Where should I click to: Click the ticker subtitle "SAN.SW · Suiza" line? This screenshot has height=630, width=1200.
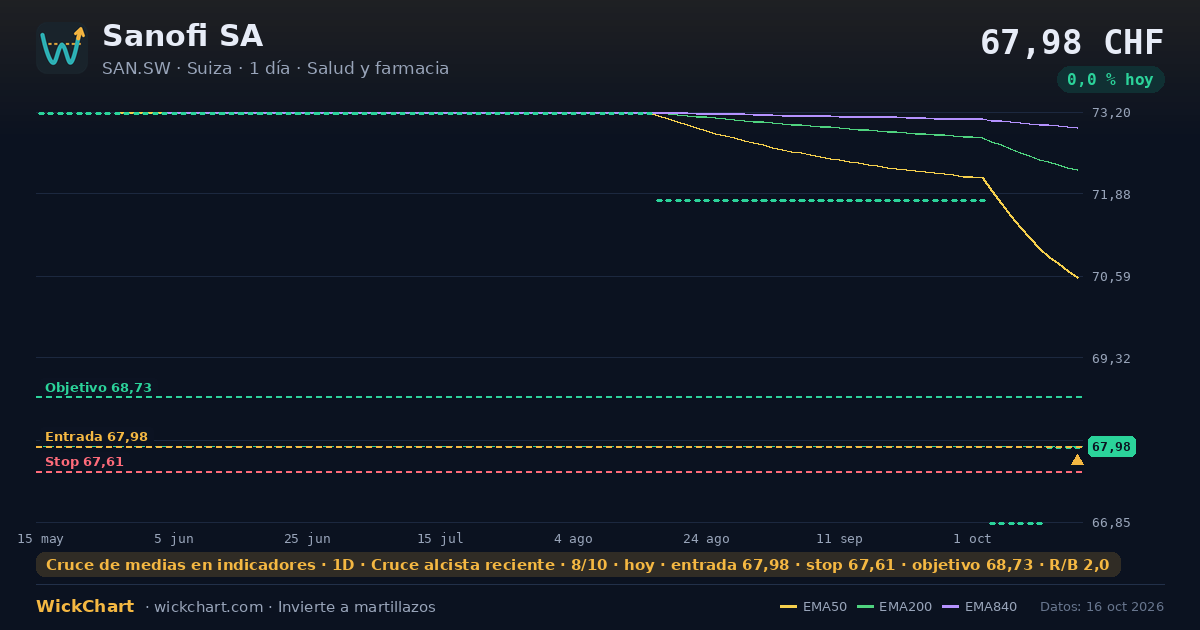pyautogui.click(x=275, y=69)
